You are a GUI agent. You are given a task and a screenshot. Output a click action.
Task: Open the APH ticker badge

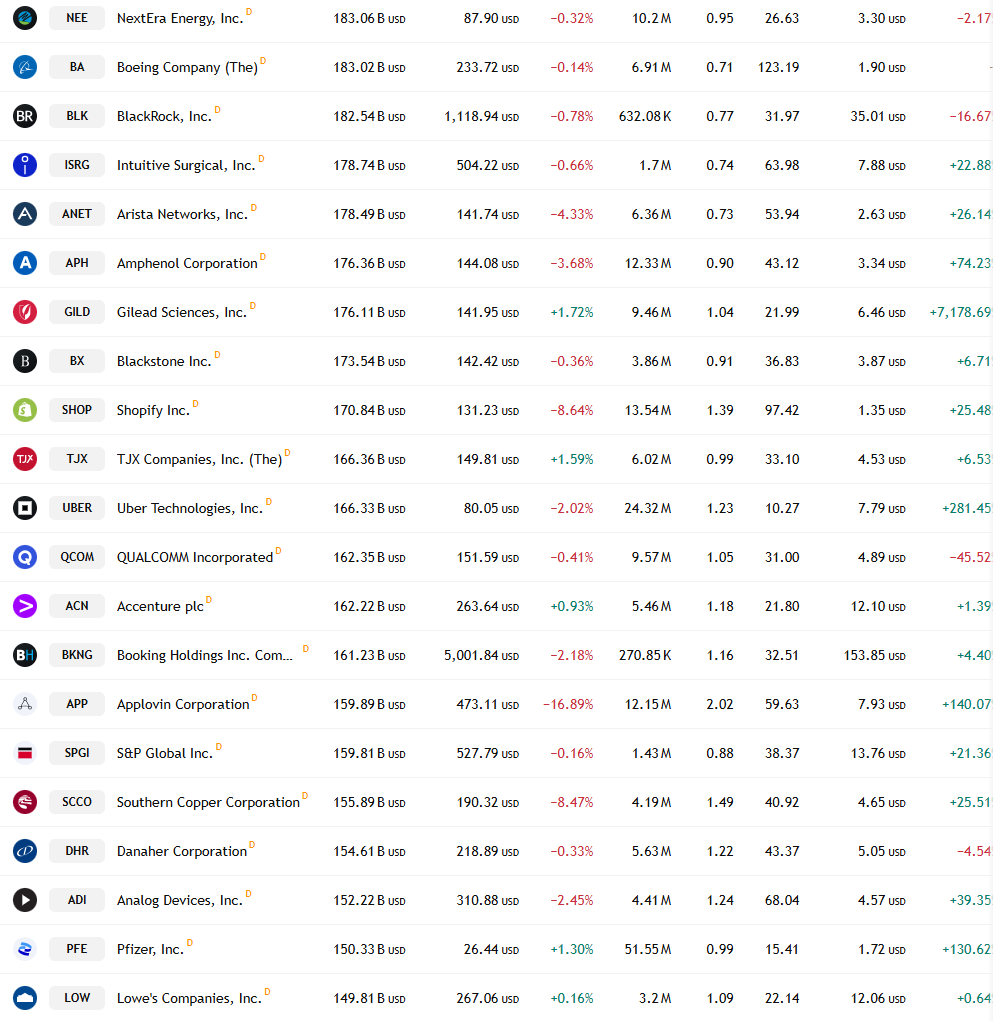(x=77, y=263)
